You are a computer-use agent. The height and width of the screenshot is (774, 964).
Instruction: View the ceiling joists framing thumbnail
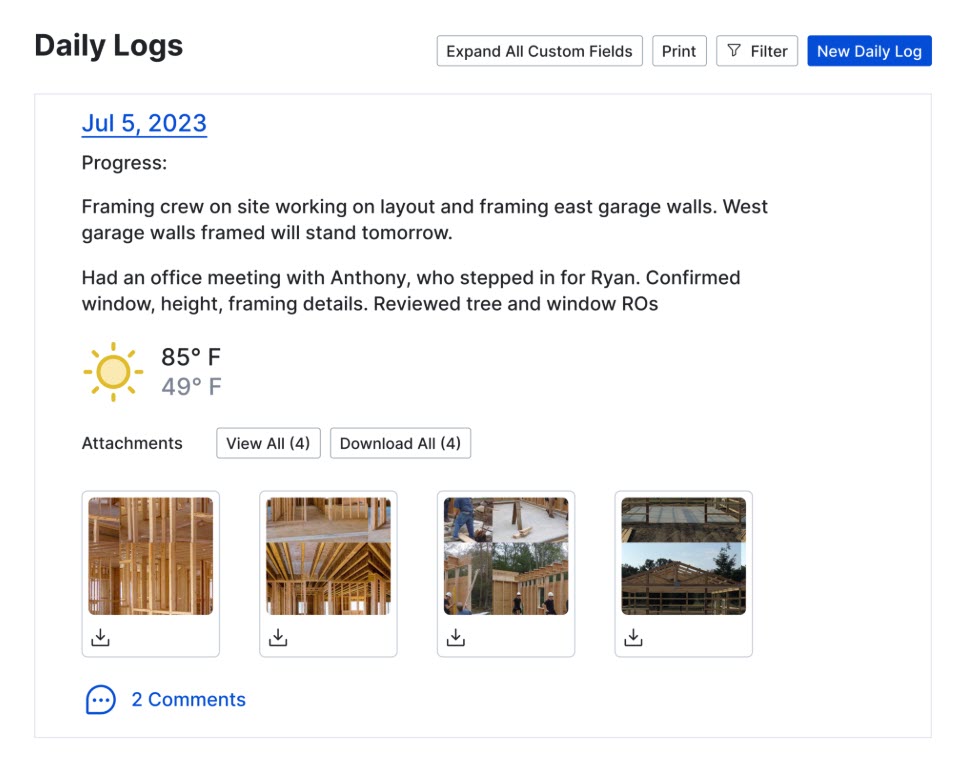click(x=328, y=556)
